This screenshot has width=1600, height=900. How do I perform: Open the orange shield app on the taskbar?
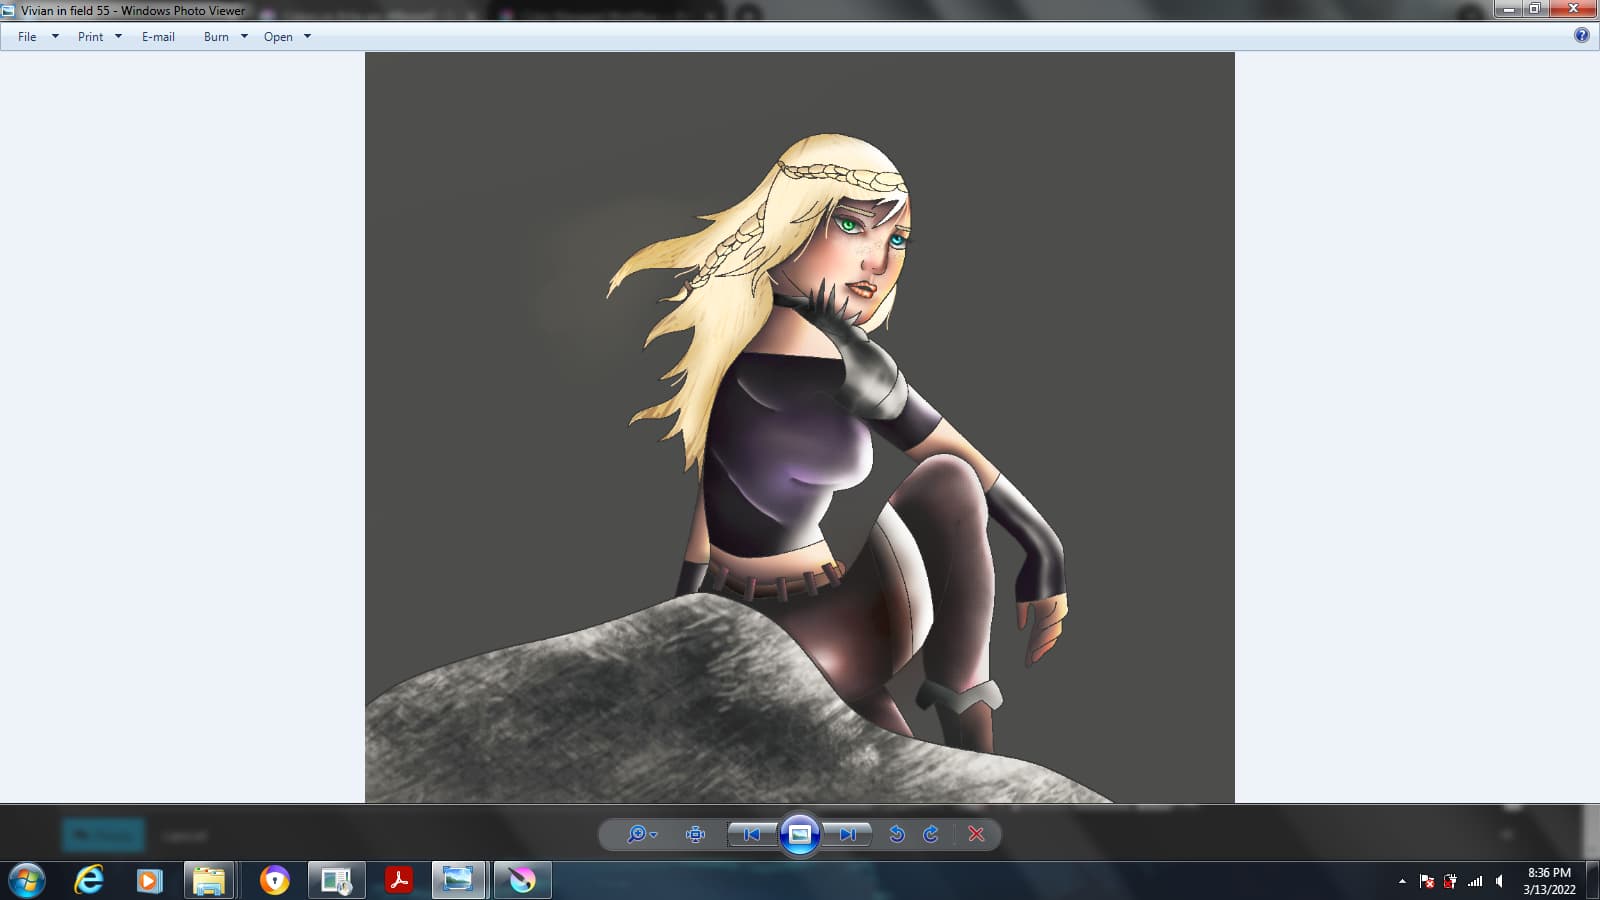coord(274,880)
